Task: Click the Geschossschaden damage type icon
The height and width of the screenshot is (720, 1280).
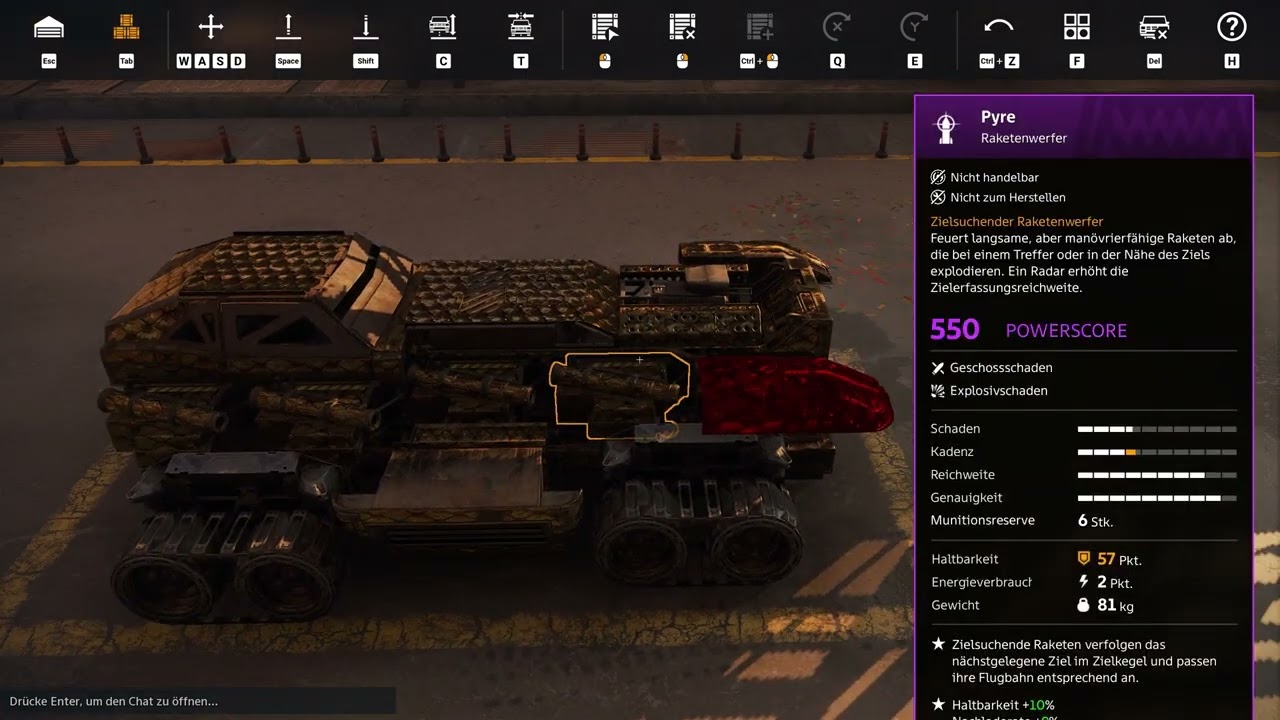Action: coord(938,367)
